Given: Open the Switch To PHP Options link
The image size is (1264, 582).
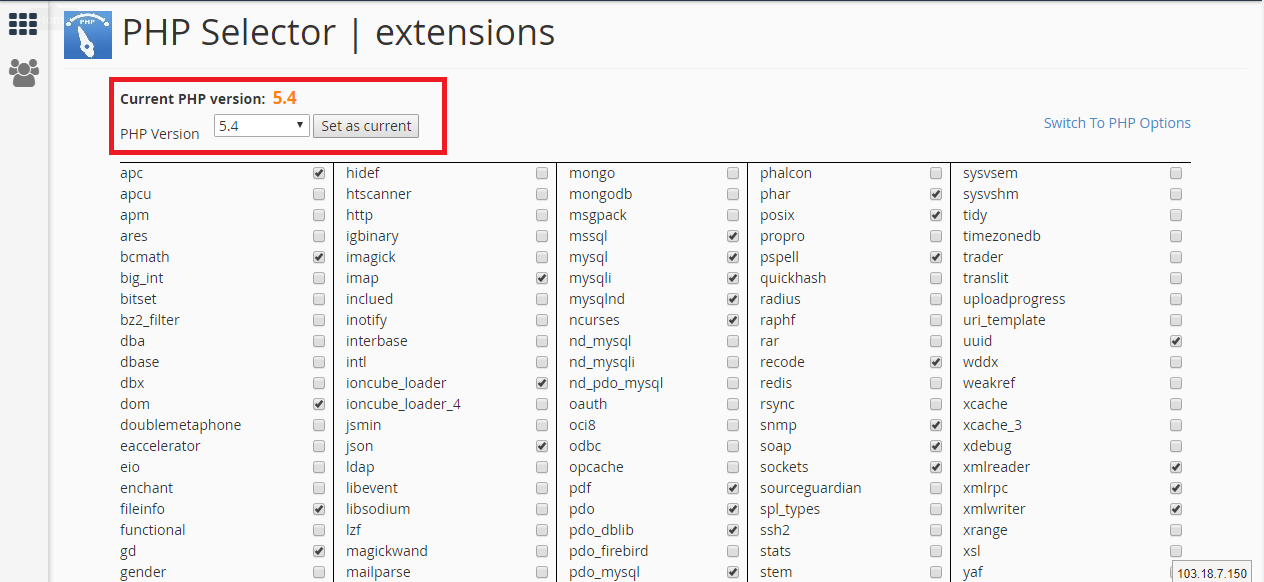Looking at the screenshot, I should point(1117,123).
